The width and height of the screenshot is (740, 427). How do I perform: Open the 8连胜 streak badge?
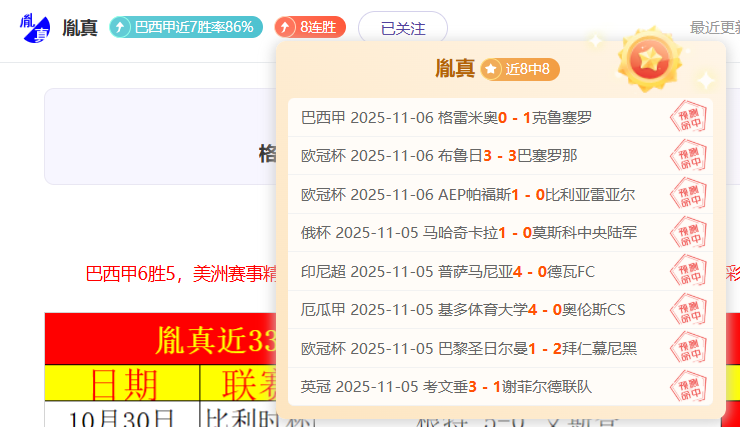click(x=310, y=28)
